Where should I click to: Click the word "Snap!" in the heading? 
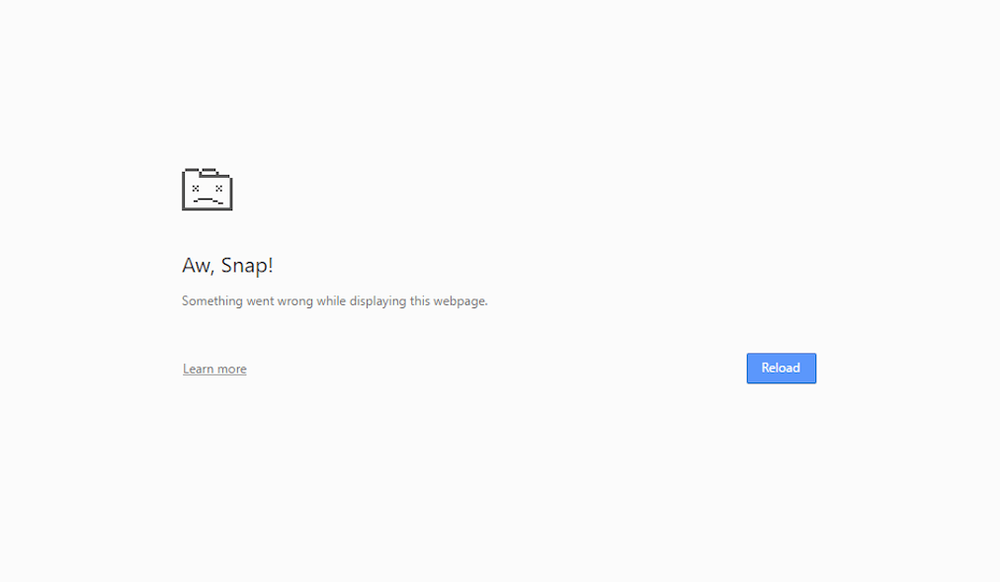click(x=247, y=265)
